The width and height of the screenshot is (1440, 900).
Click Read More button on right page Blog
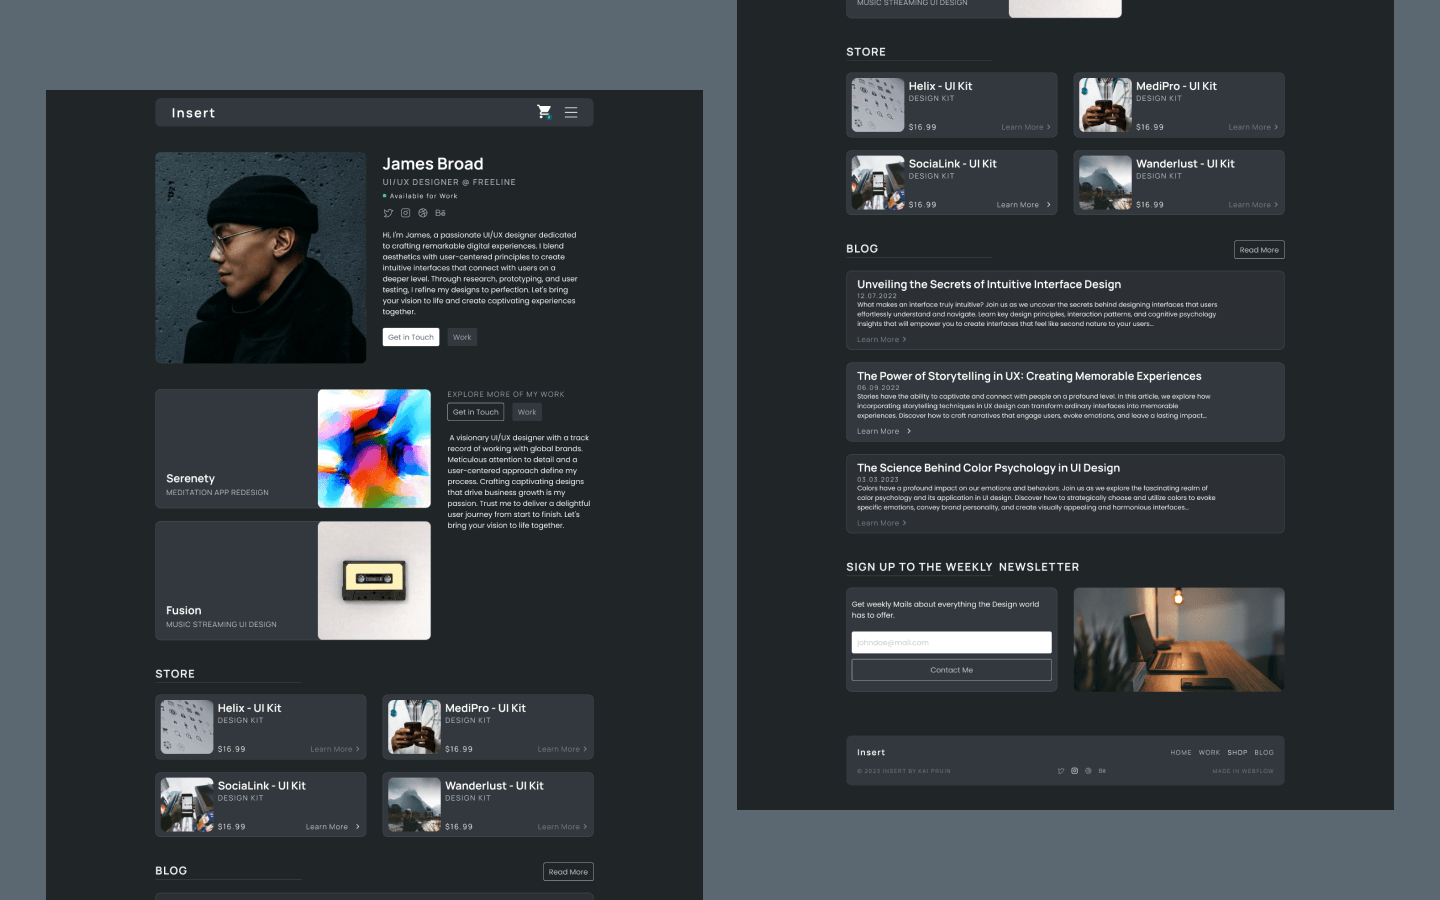(x=1259, y=250)
